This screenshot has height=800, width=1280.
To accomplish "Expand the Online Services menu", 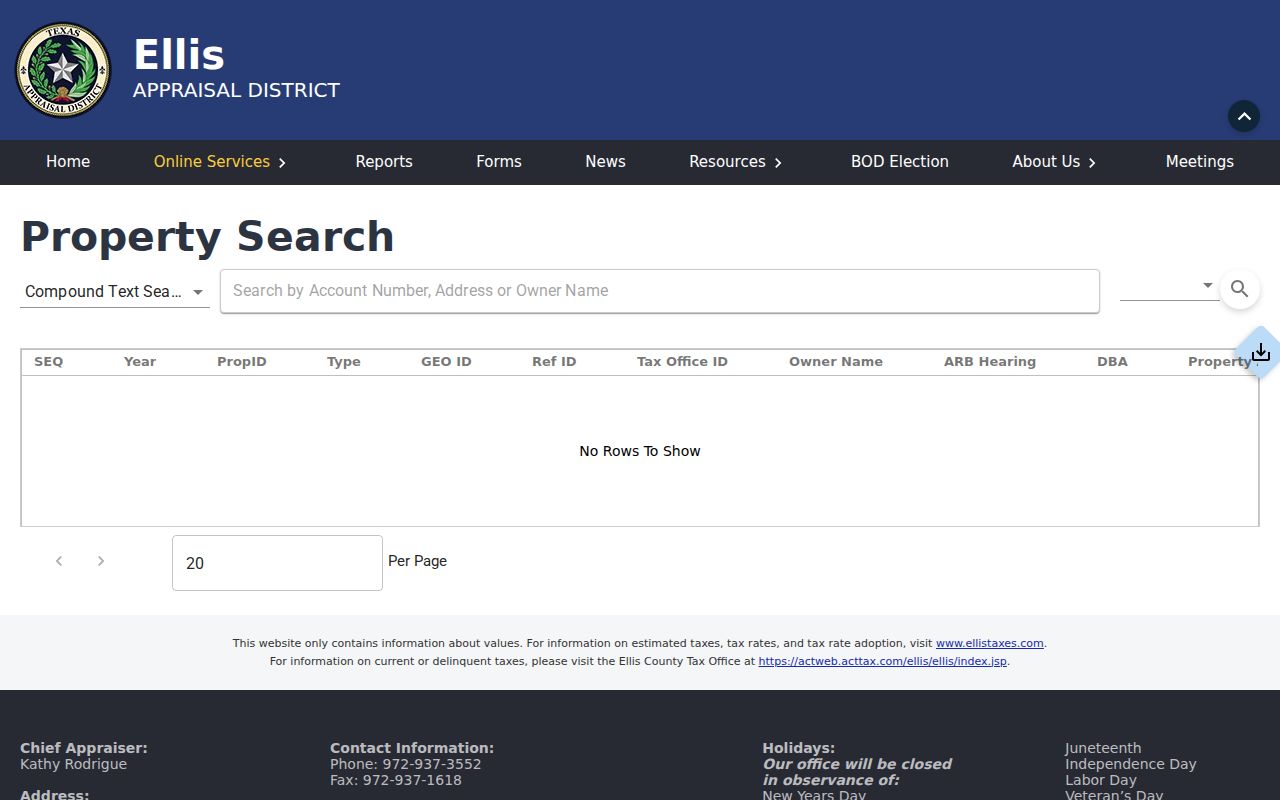I will (220, 161).
